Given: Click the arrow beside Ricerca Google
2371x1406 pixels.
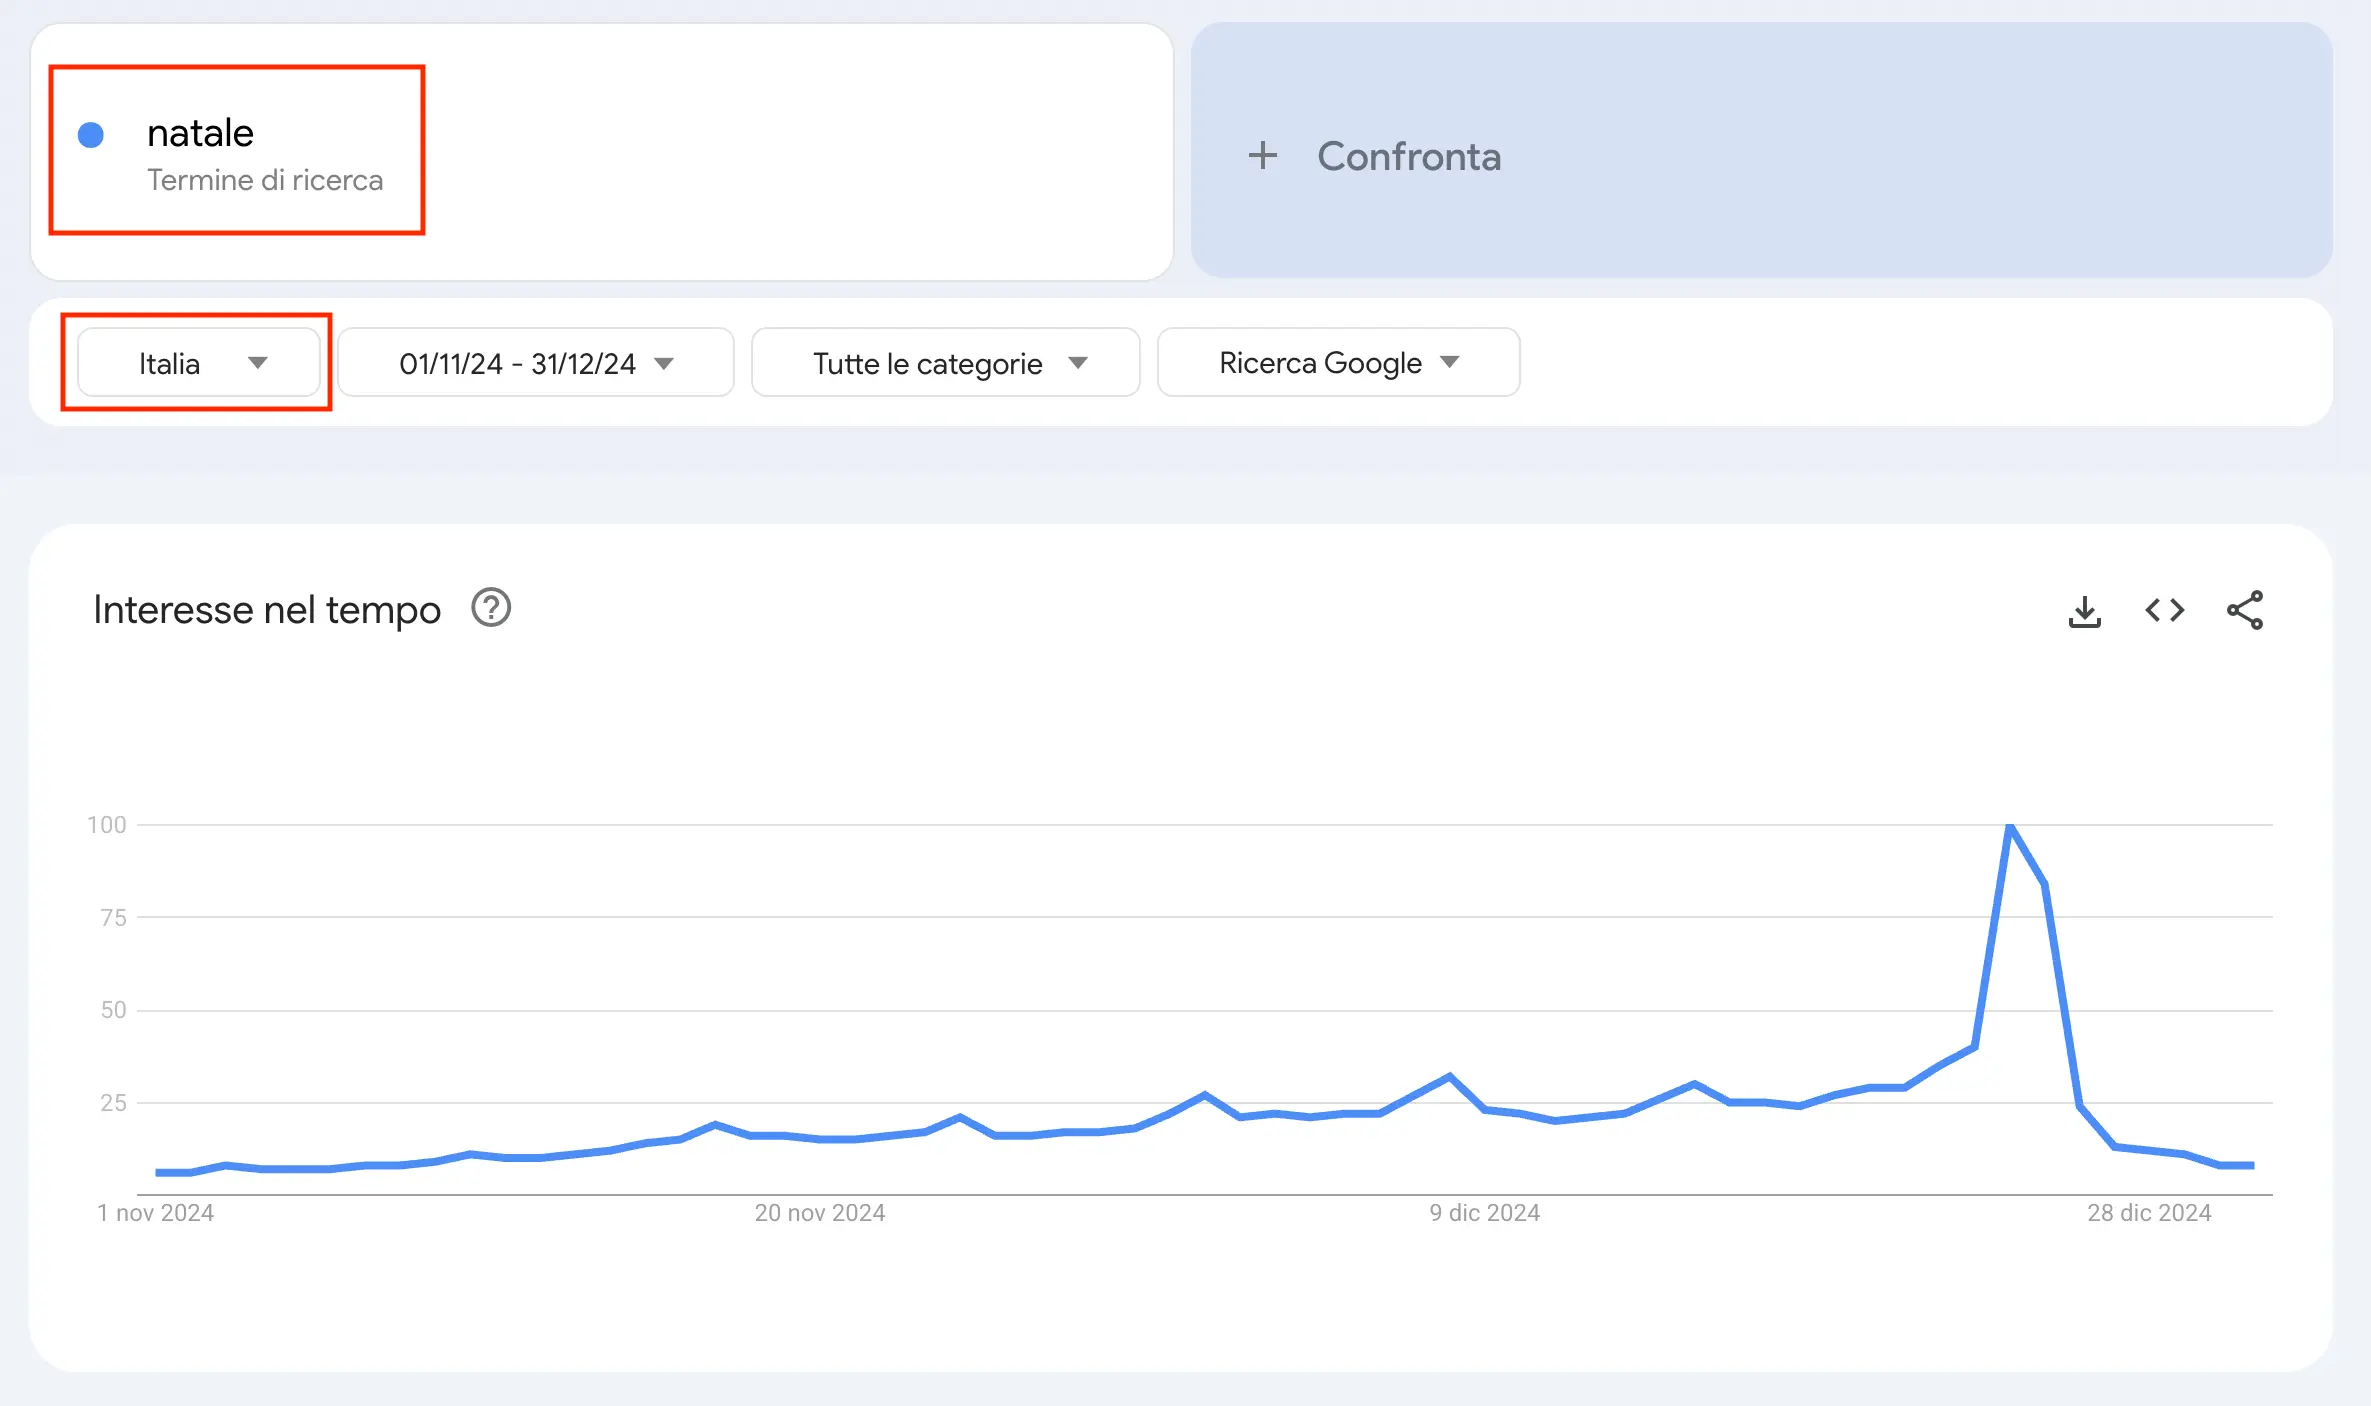Looking at the screenshot, I should 1450,362.
